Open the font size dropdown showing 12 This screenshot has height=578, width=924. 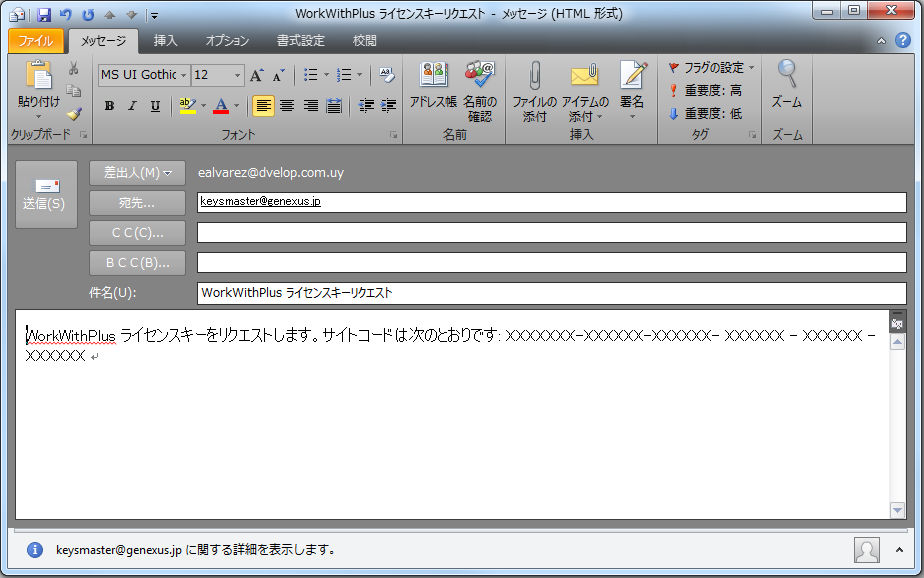coord(238,75)
